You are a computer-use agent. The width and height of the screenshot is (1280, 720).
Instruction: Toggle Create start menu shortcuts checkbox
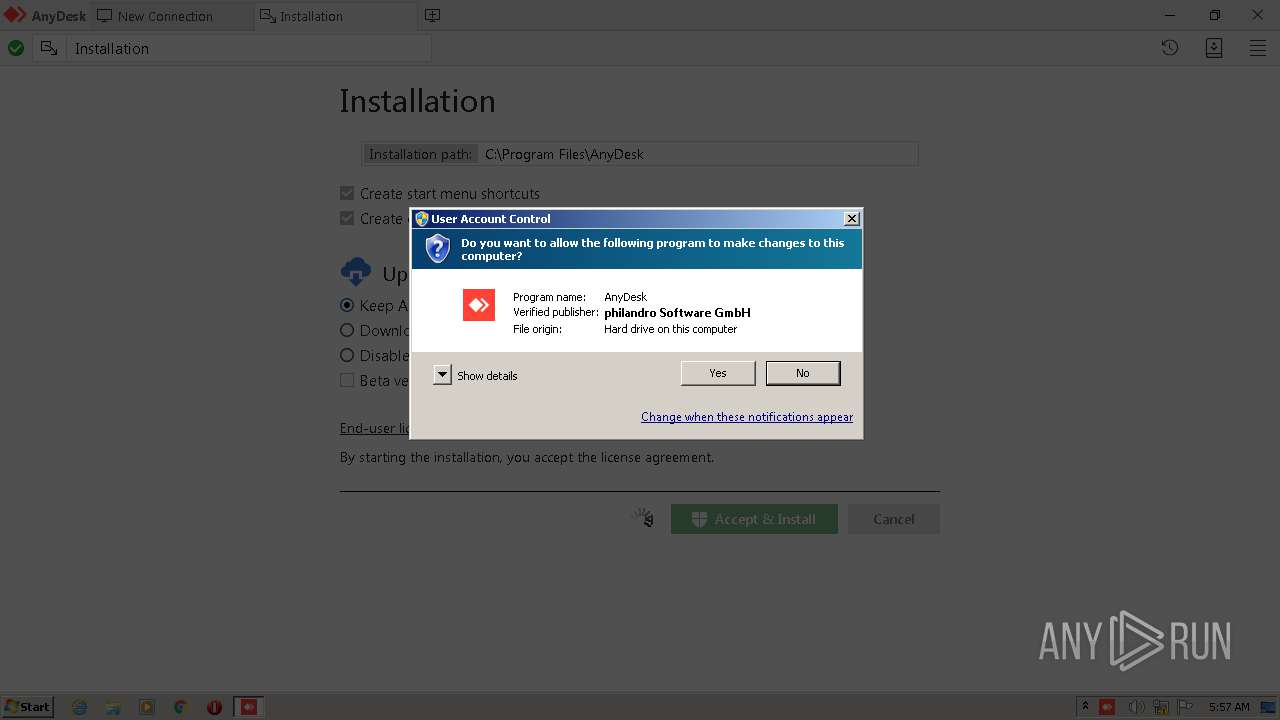pos(347,194)
